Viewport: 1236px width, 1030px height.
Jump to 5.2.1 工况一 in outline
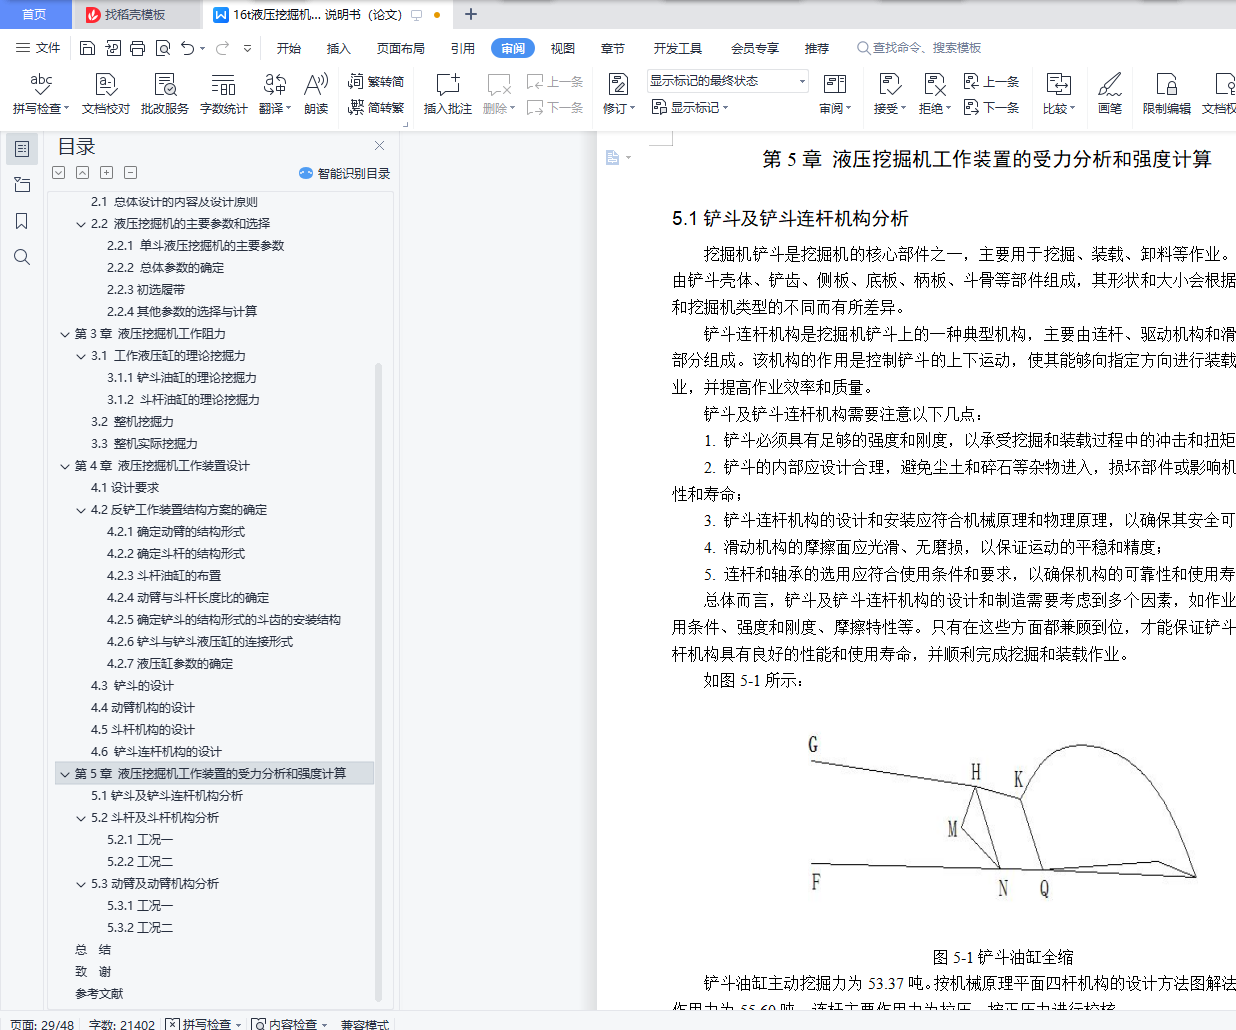(x=140, y=840)
